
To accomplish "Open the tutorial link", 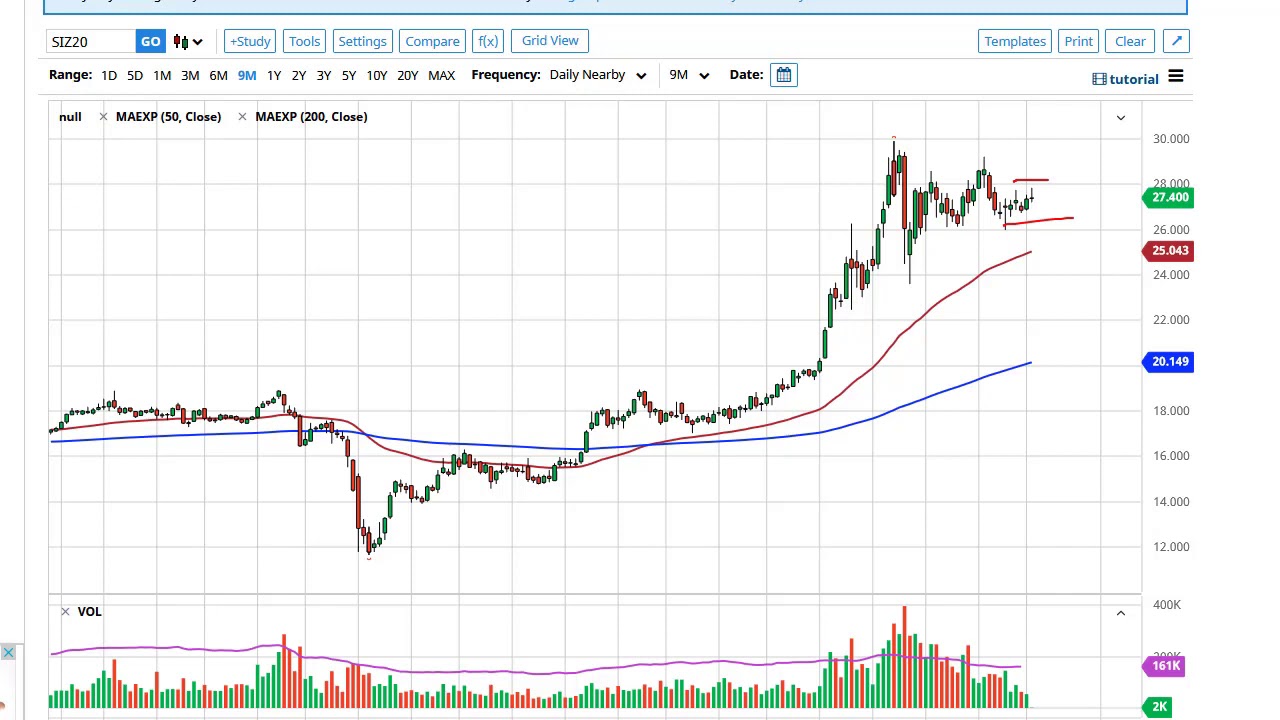I will click(1125, 79).
